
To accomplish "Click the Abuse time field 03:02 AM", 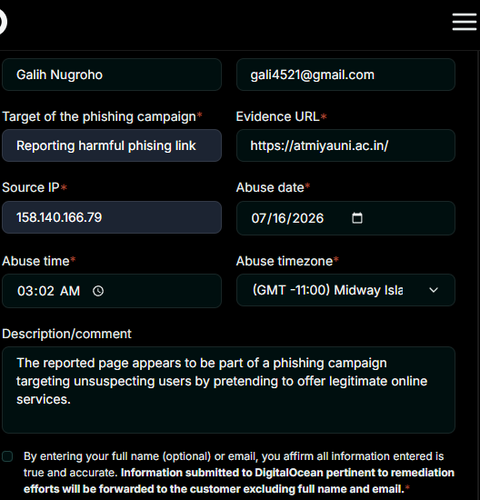I will point(112,291).
